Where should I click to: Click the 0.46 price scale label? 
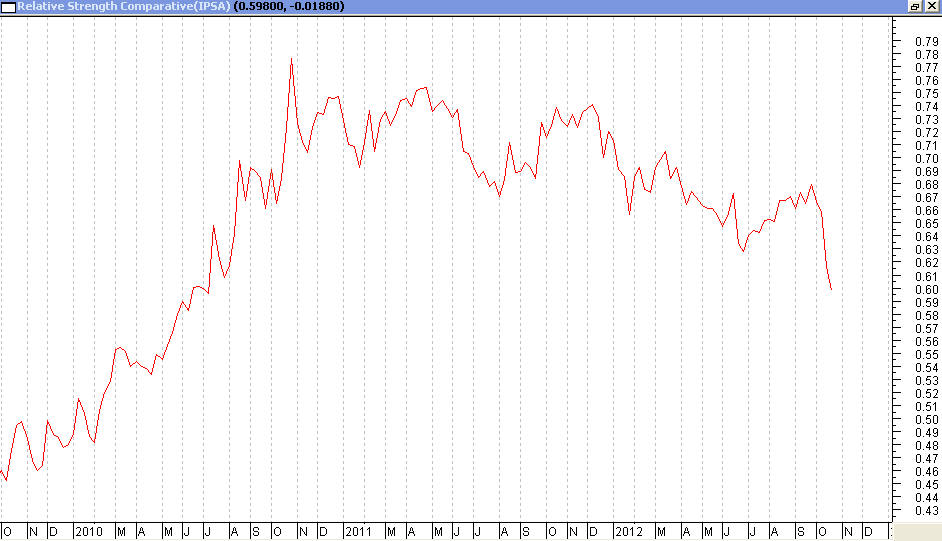[x=926, y=472]
